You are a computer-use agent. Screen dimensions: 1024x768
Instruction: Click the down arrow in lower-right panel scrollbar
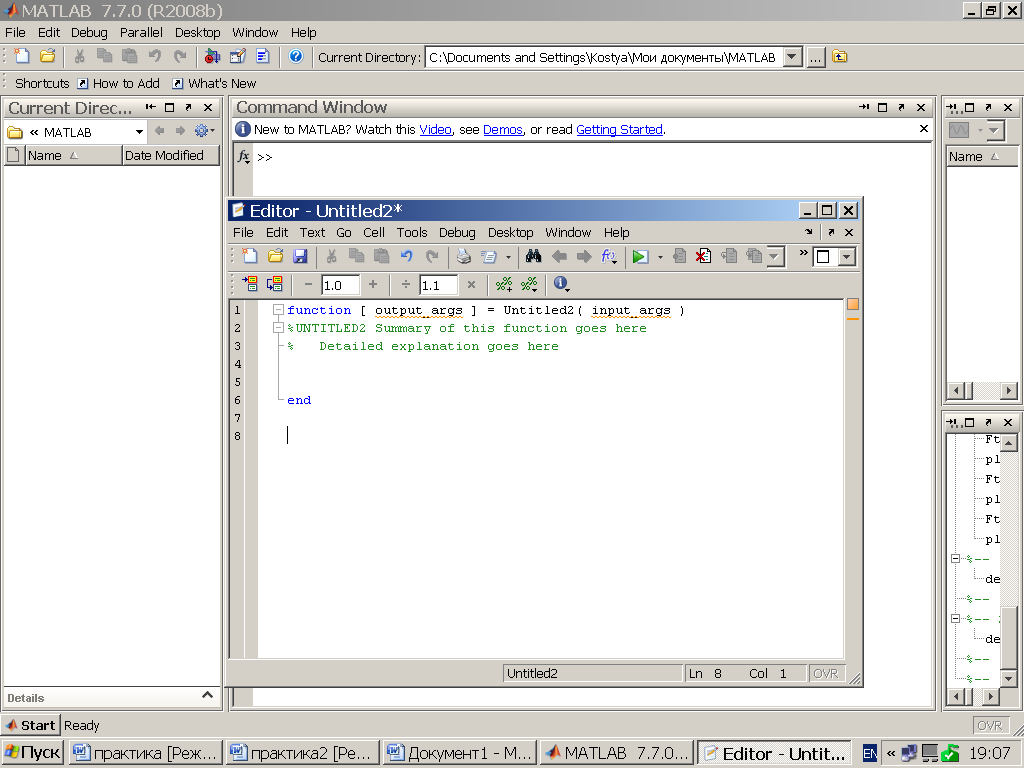(1008, 679)
